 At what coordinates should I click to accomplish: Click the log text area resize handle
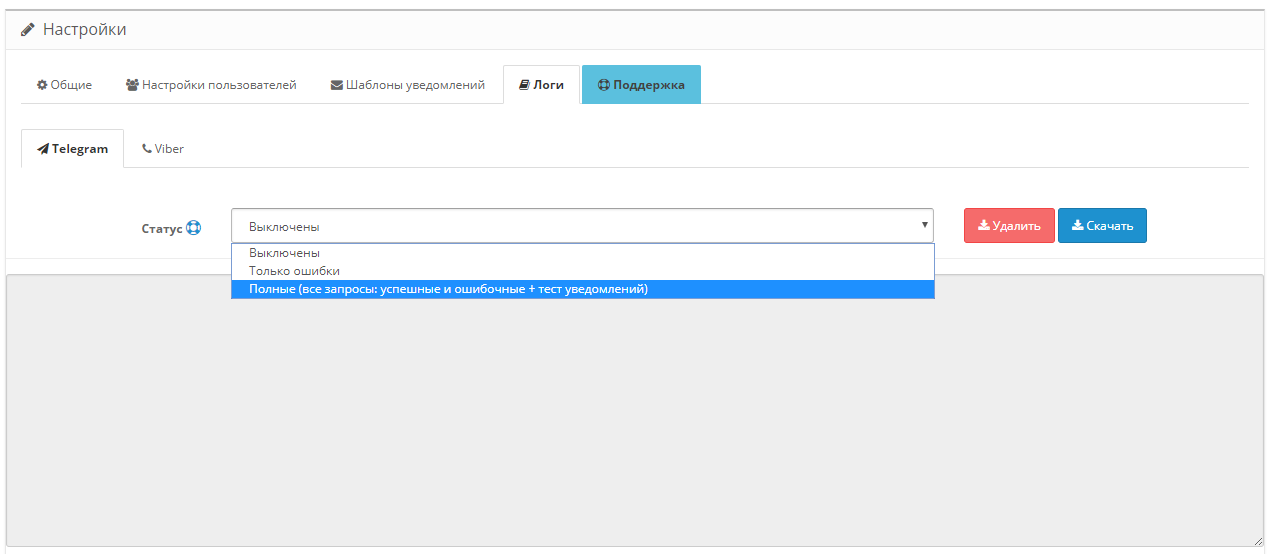pos(1257,540)
